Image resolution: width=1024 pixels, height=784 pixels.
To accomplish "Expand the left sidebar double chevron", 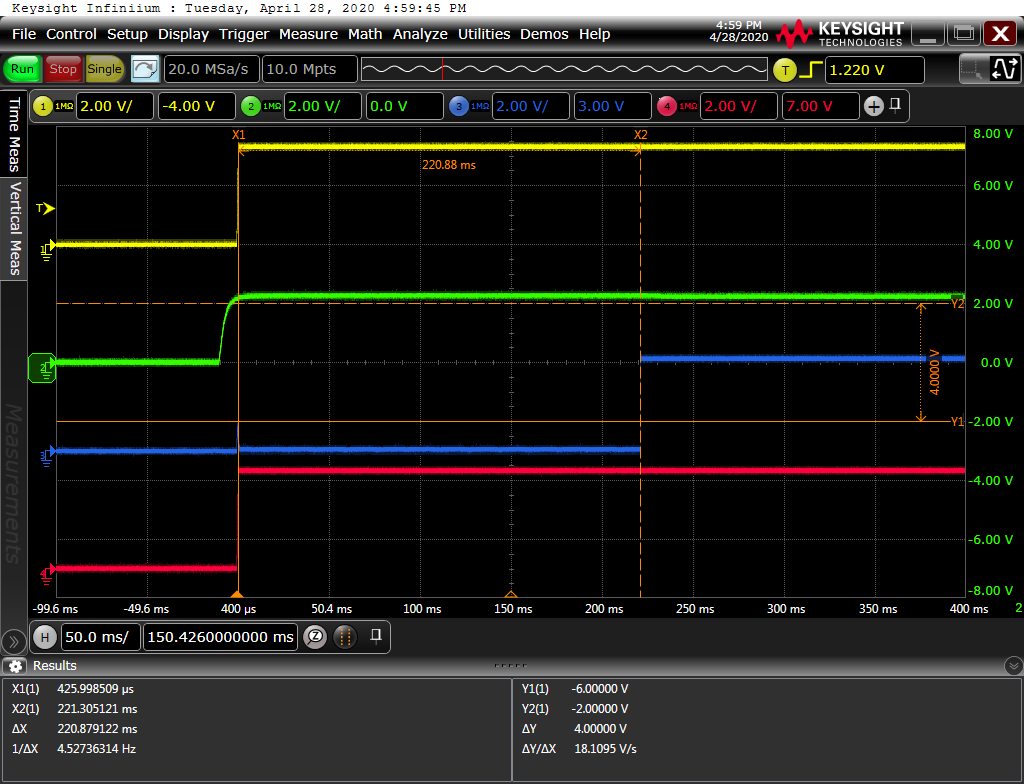I will [x=13, y=642].
